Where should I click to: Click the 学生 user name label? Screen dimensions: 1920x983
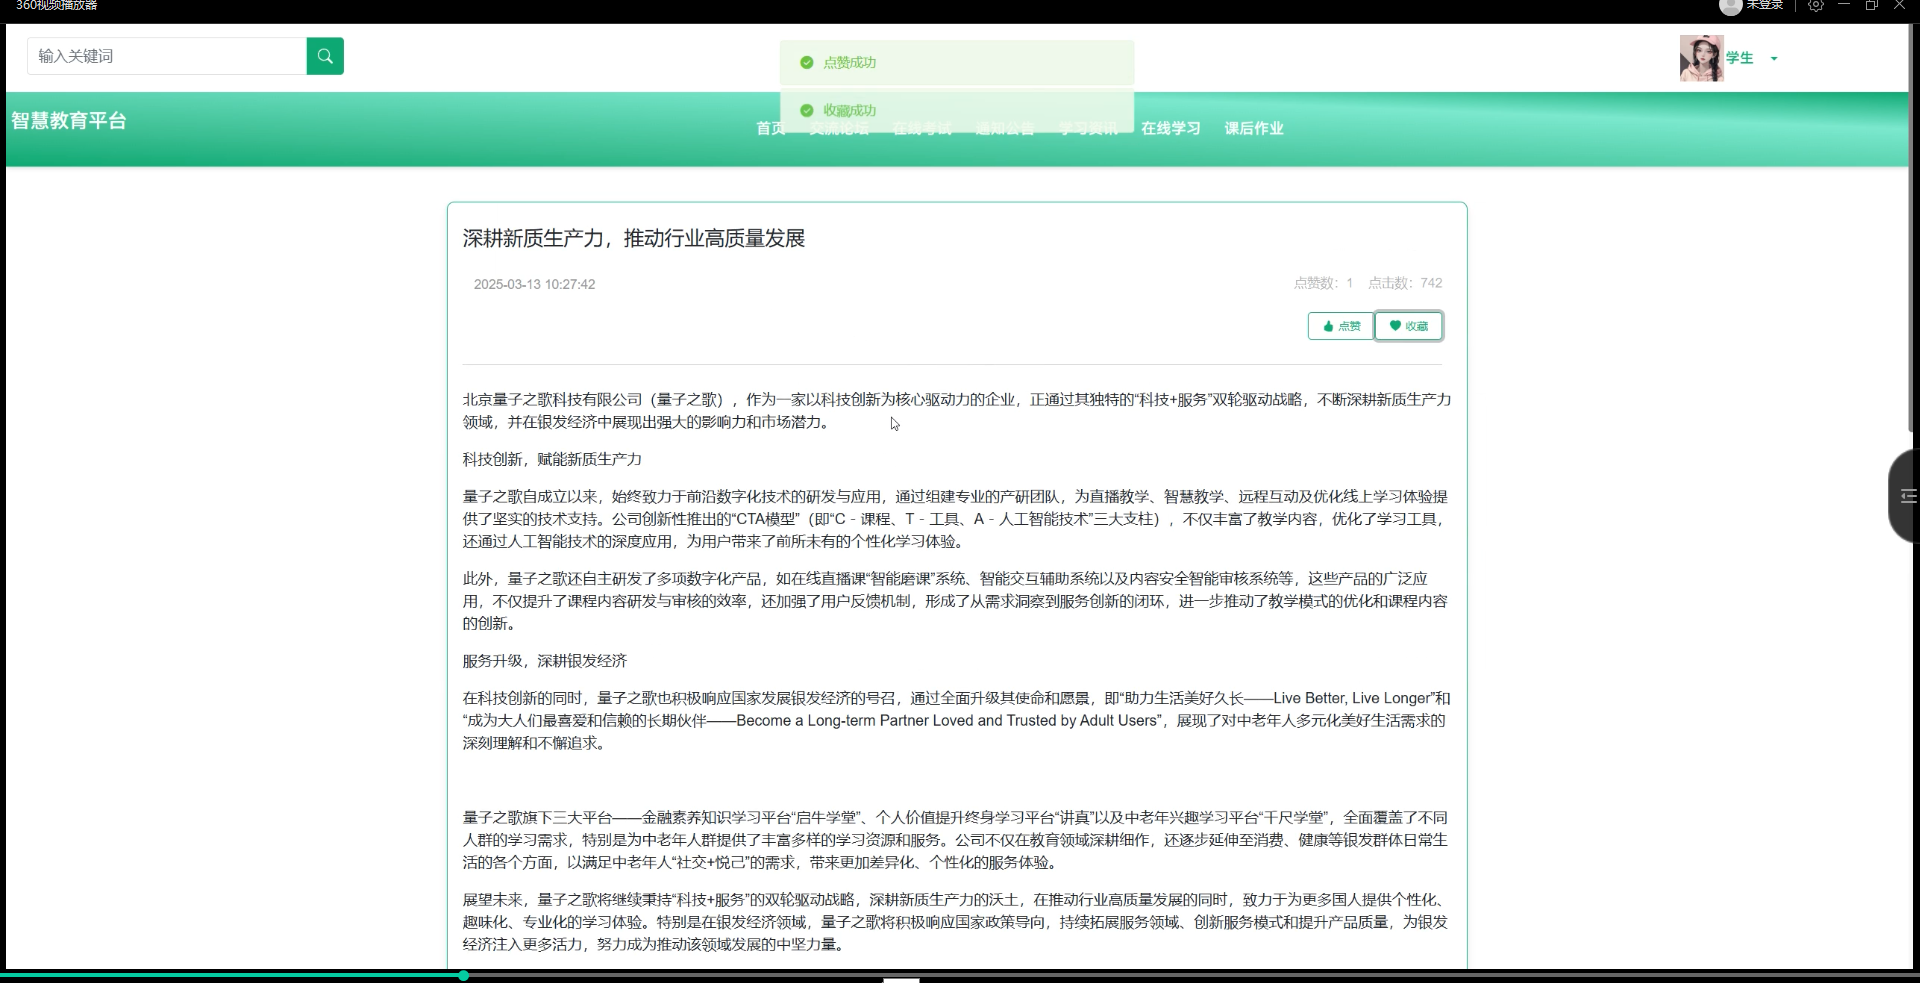click(x=1740, y=58)
